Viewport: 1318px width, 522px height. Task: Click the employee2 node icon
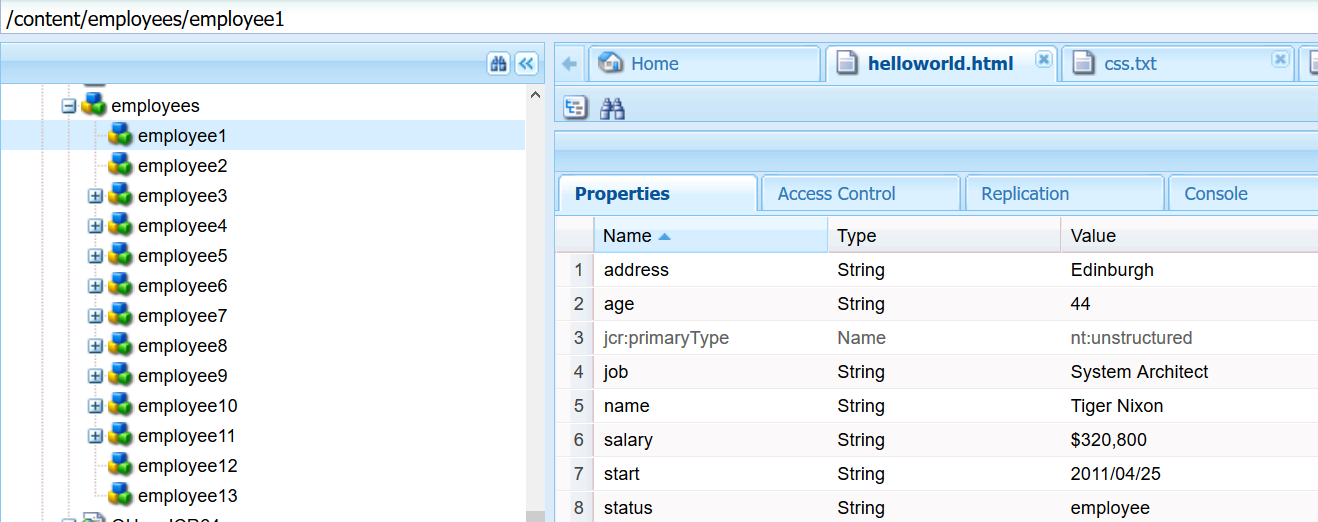120,165
